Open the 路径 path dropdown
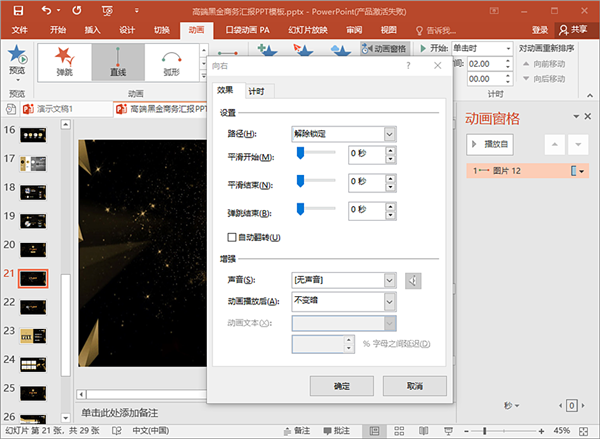 tap(344, 134)
